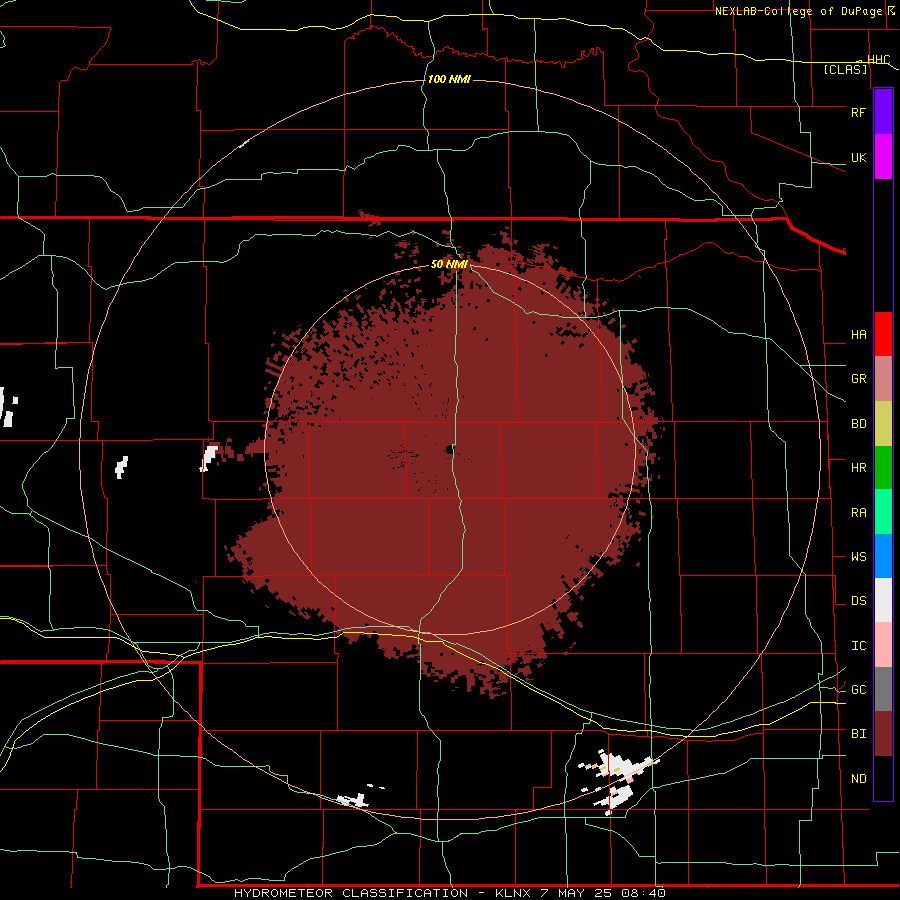Screen dimensions: 900x900
Task: Click the magenta UK legend color swatch
Action: (883, 157)
